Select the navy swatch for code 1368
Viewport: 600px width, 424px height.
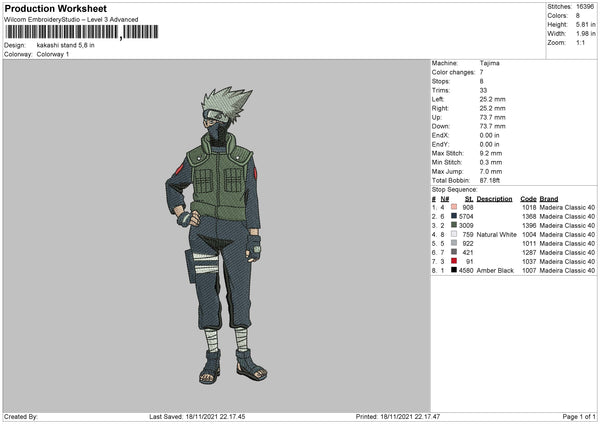[454, 216]
